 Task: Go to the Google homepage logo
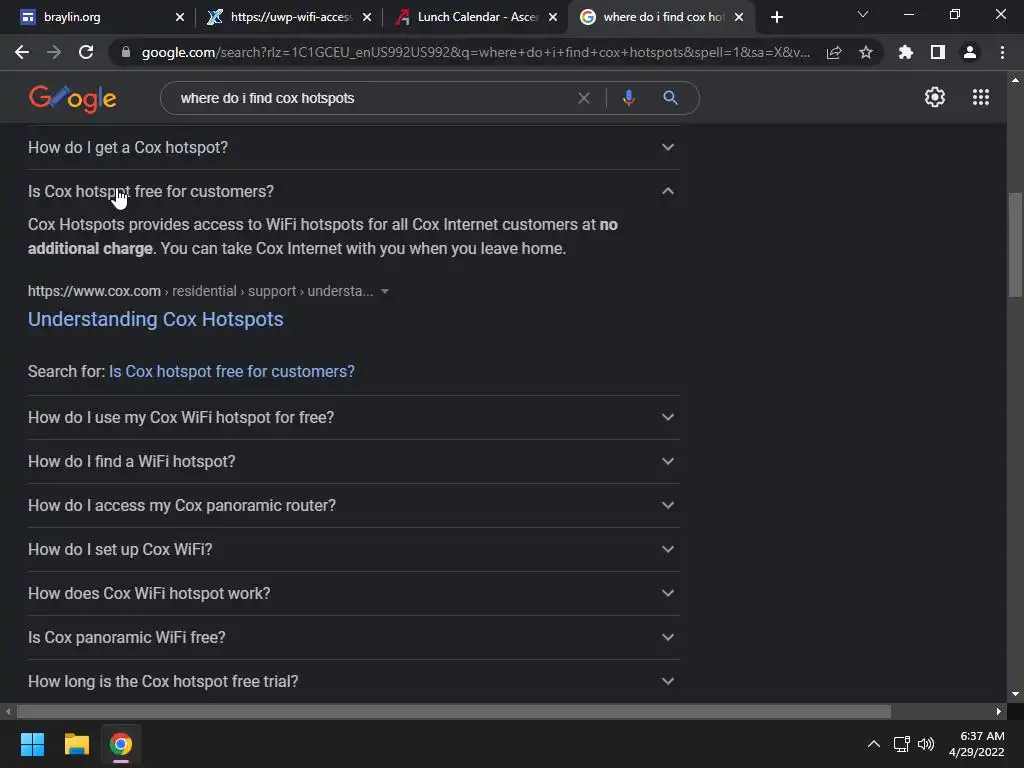click(x=72, y=98)
